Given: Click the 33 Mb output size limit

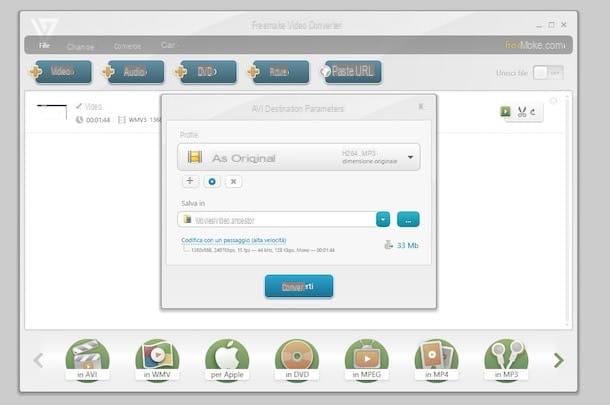Looking at the screenshot, I should [402, 245].
